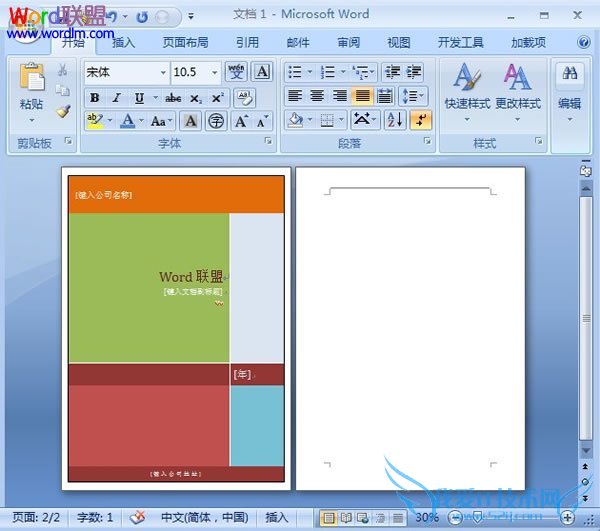600x531 pixels.
Task: Click the 字数: 1 word count
Action: [95, 518]
